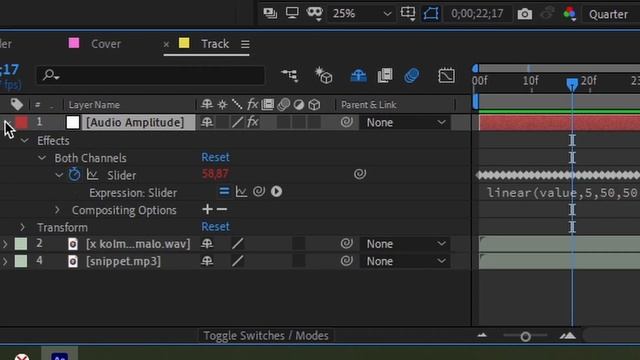
Task: Open parent dropdown for x kolm...malo.wav
Action: 404,244
